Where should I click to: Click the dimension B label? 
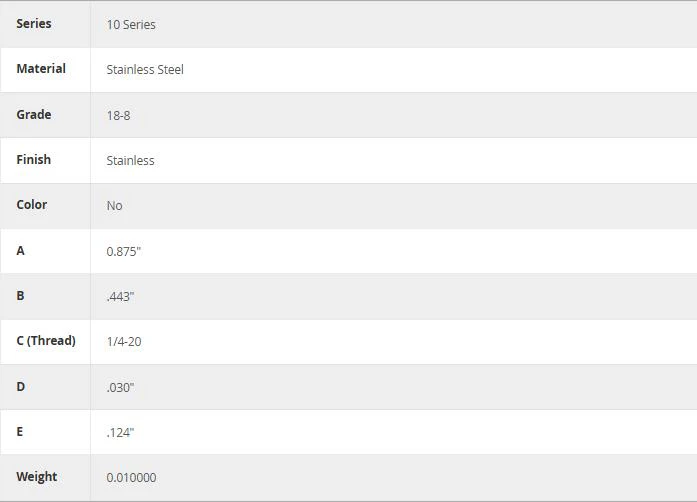20,296
